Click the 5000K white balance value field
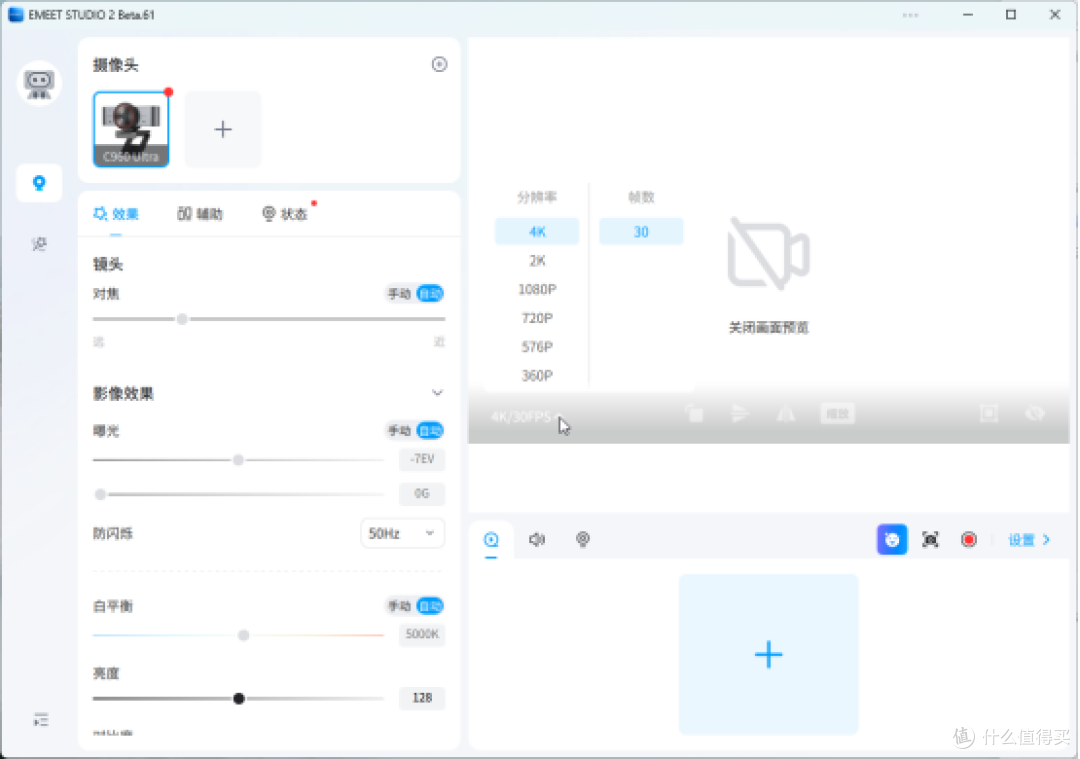 point(422,634)
